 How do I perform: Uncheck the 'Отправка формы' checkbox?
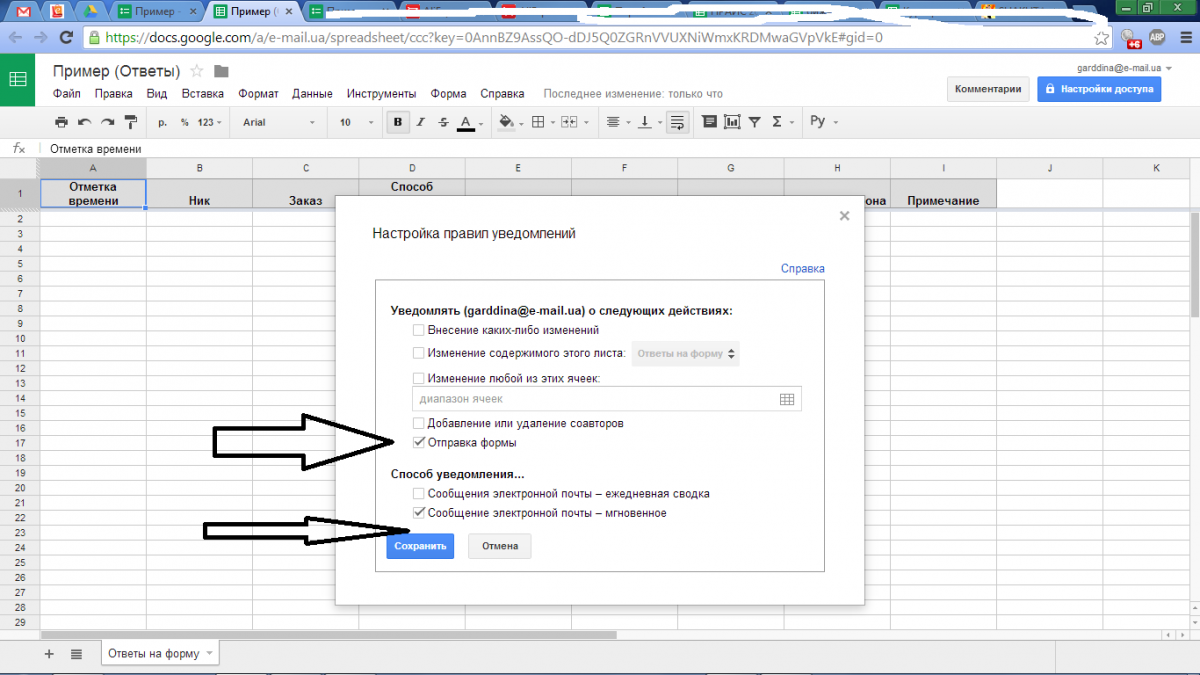point(419,443)
